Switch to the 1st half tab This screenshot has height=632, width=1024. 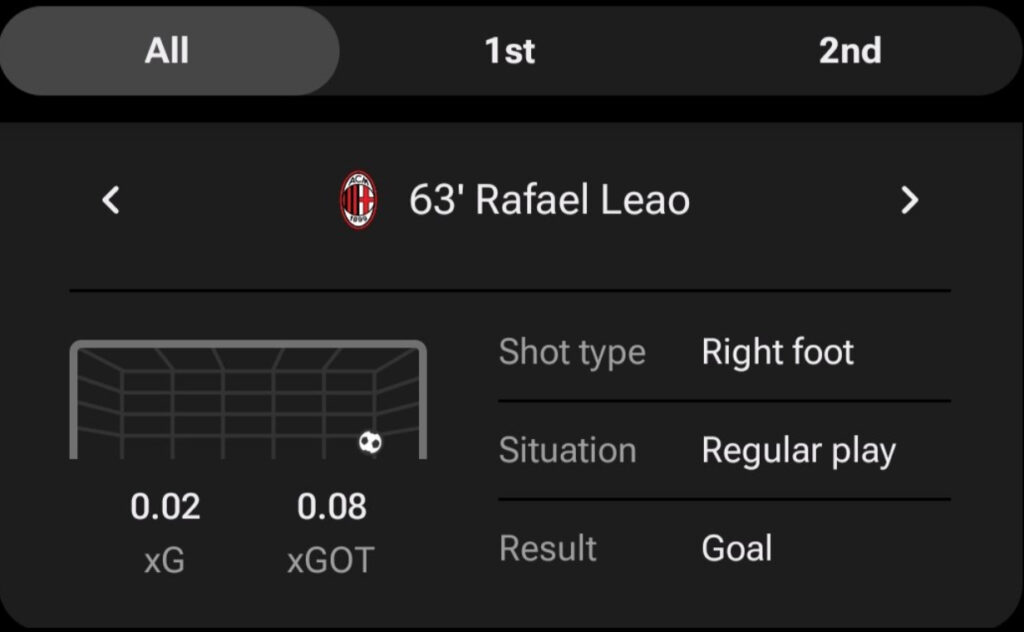(510, 50)
